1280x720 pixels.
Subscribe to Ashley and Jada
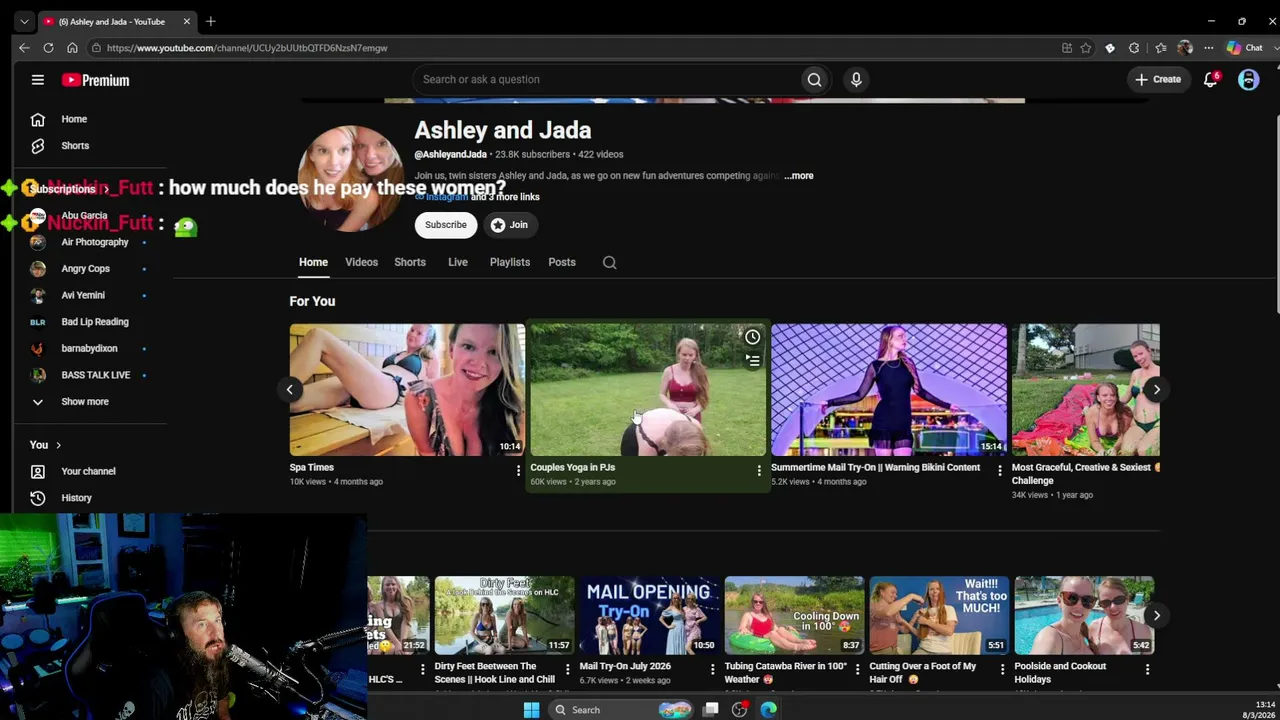pyautogui.click(x=446, y=225)
